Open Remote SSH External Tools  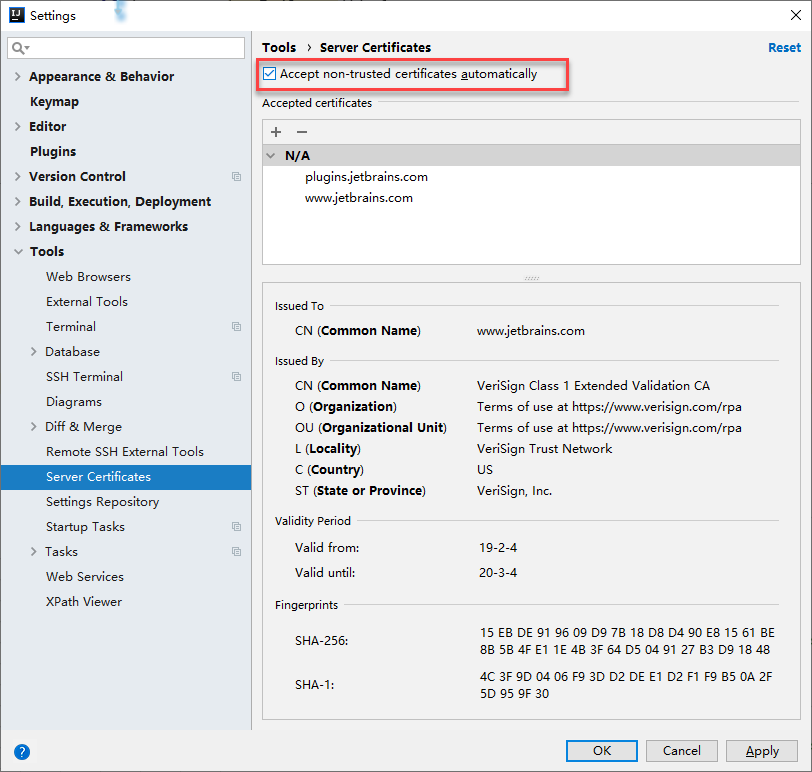(x=125, y=451)
